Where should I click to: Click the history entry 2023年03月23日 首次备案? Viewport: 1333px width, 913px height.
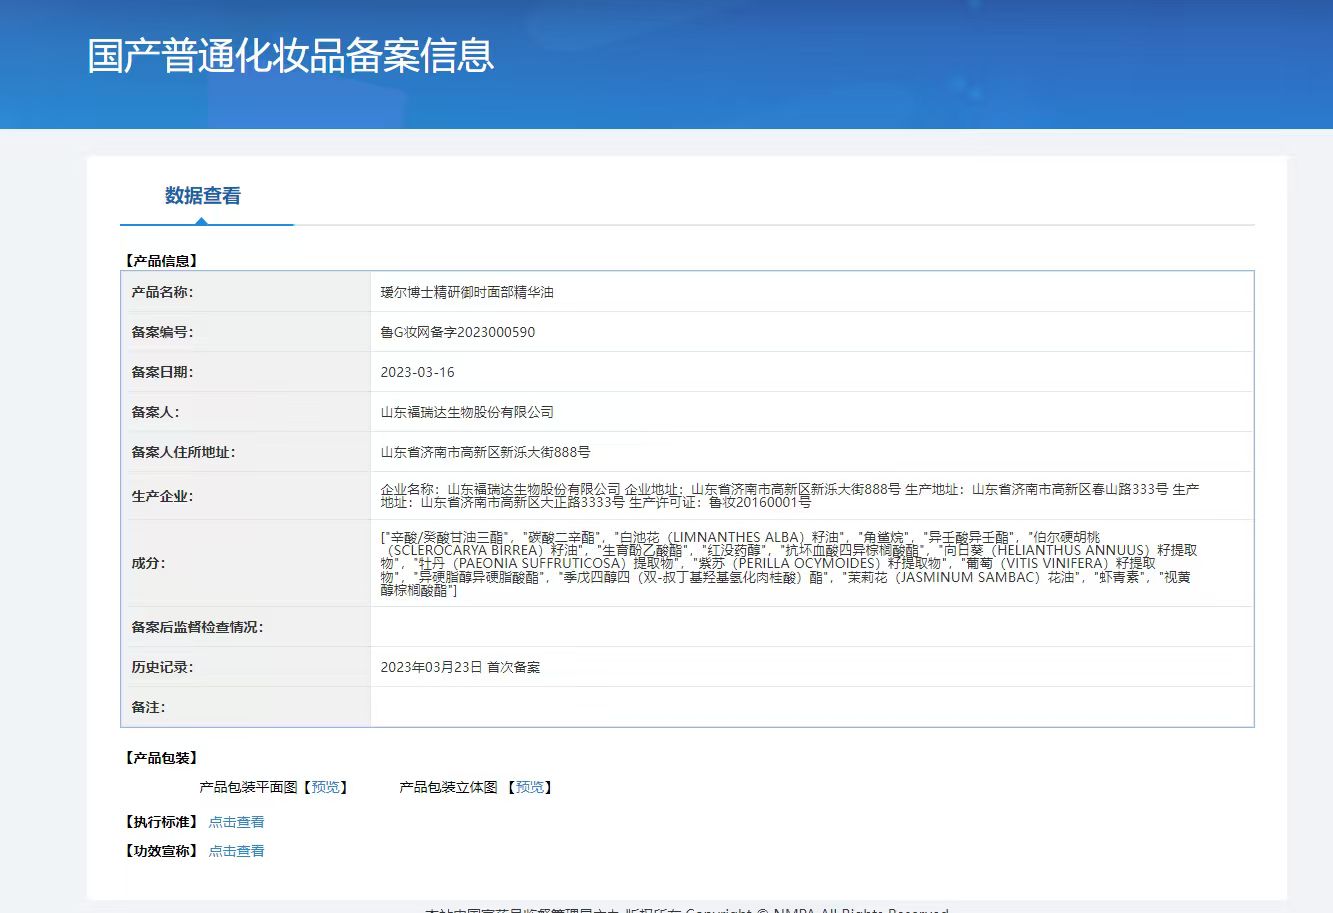460,667
